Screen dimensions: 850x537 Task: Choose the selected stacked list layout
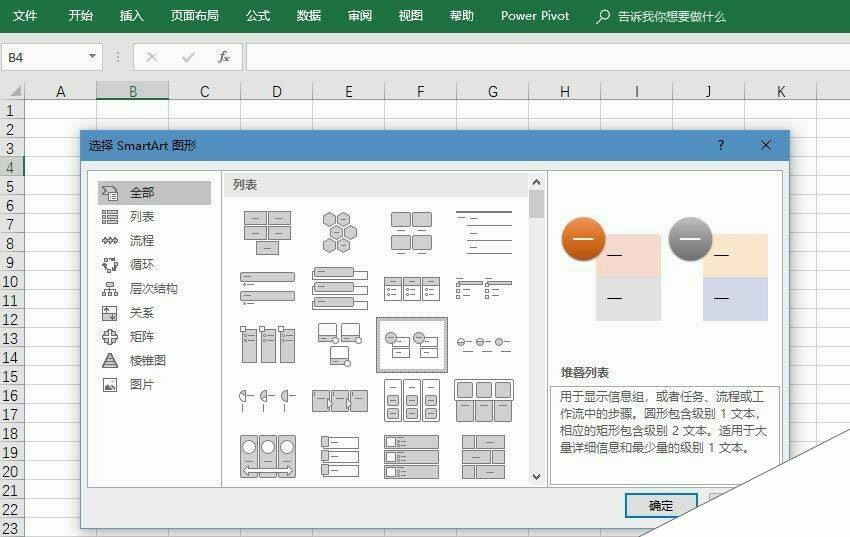click(412, 345)
